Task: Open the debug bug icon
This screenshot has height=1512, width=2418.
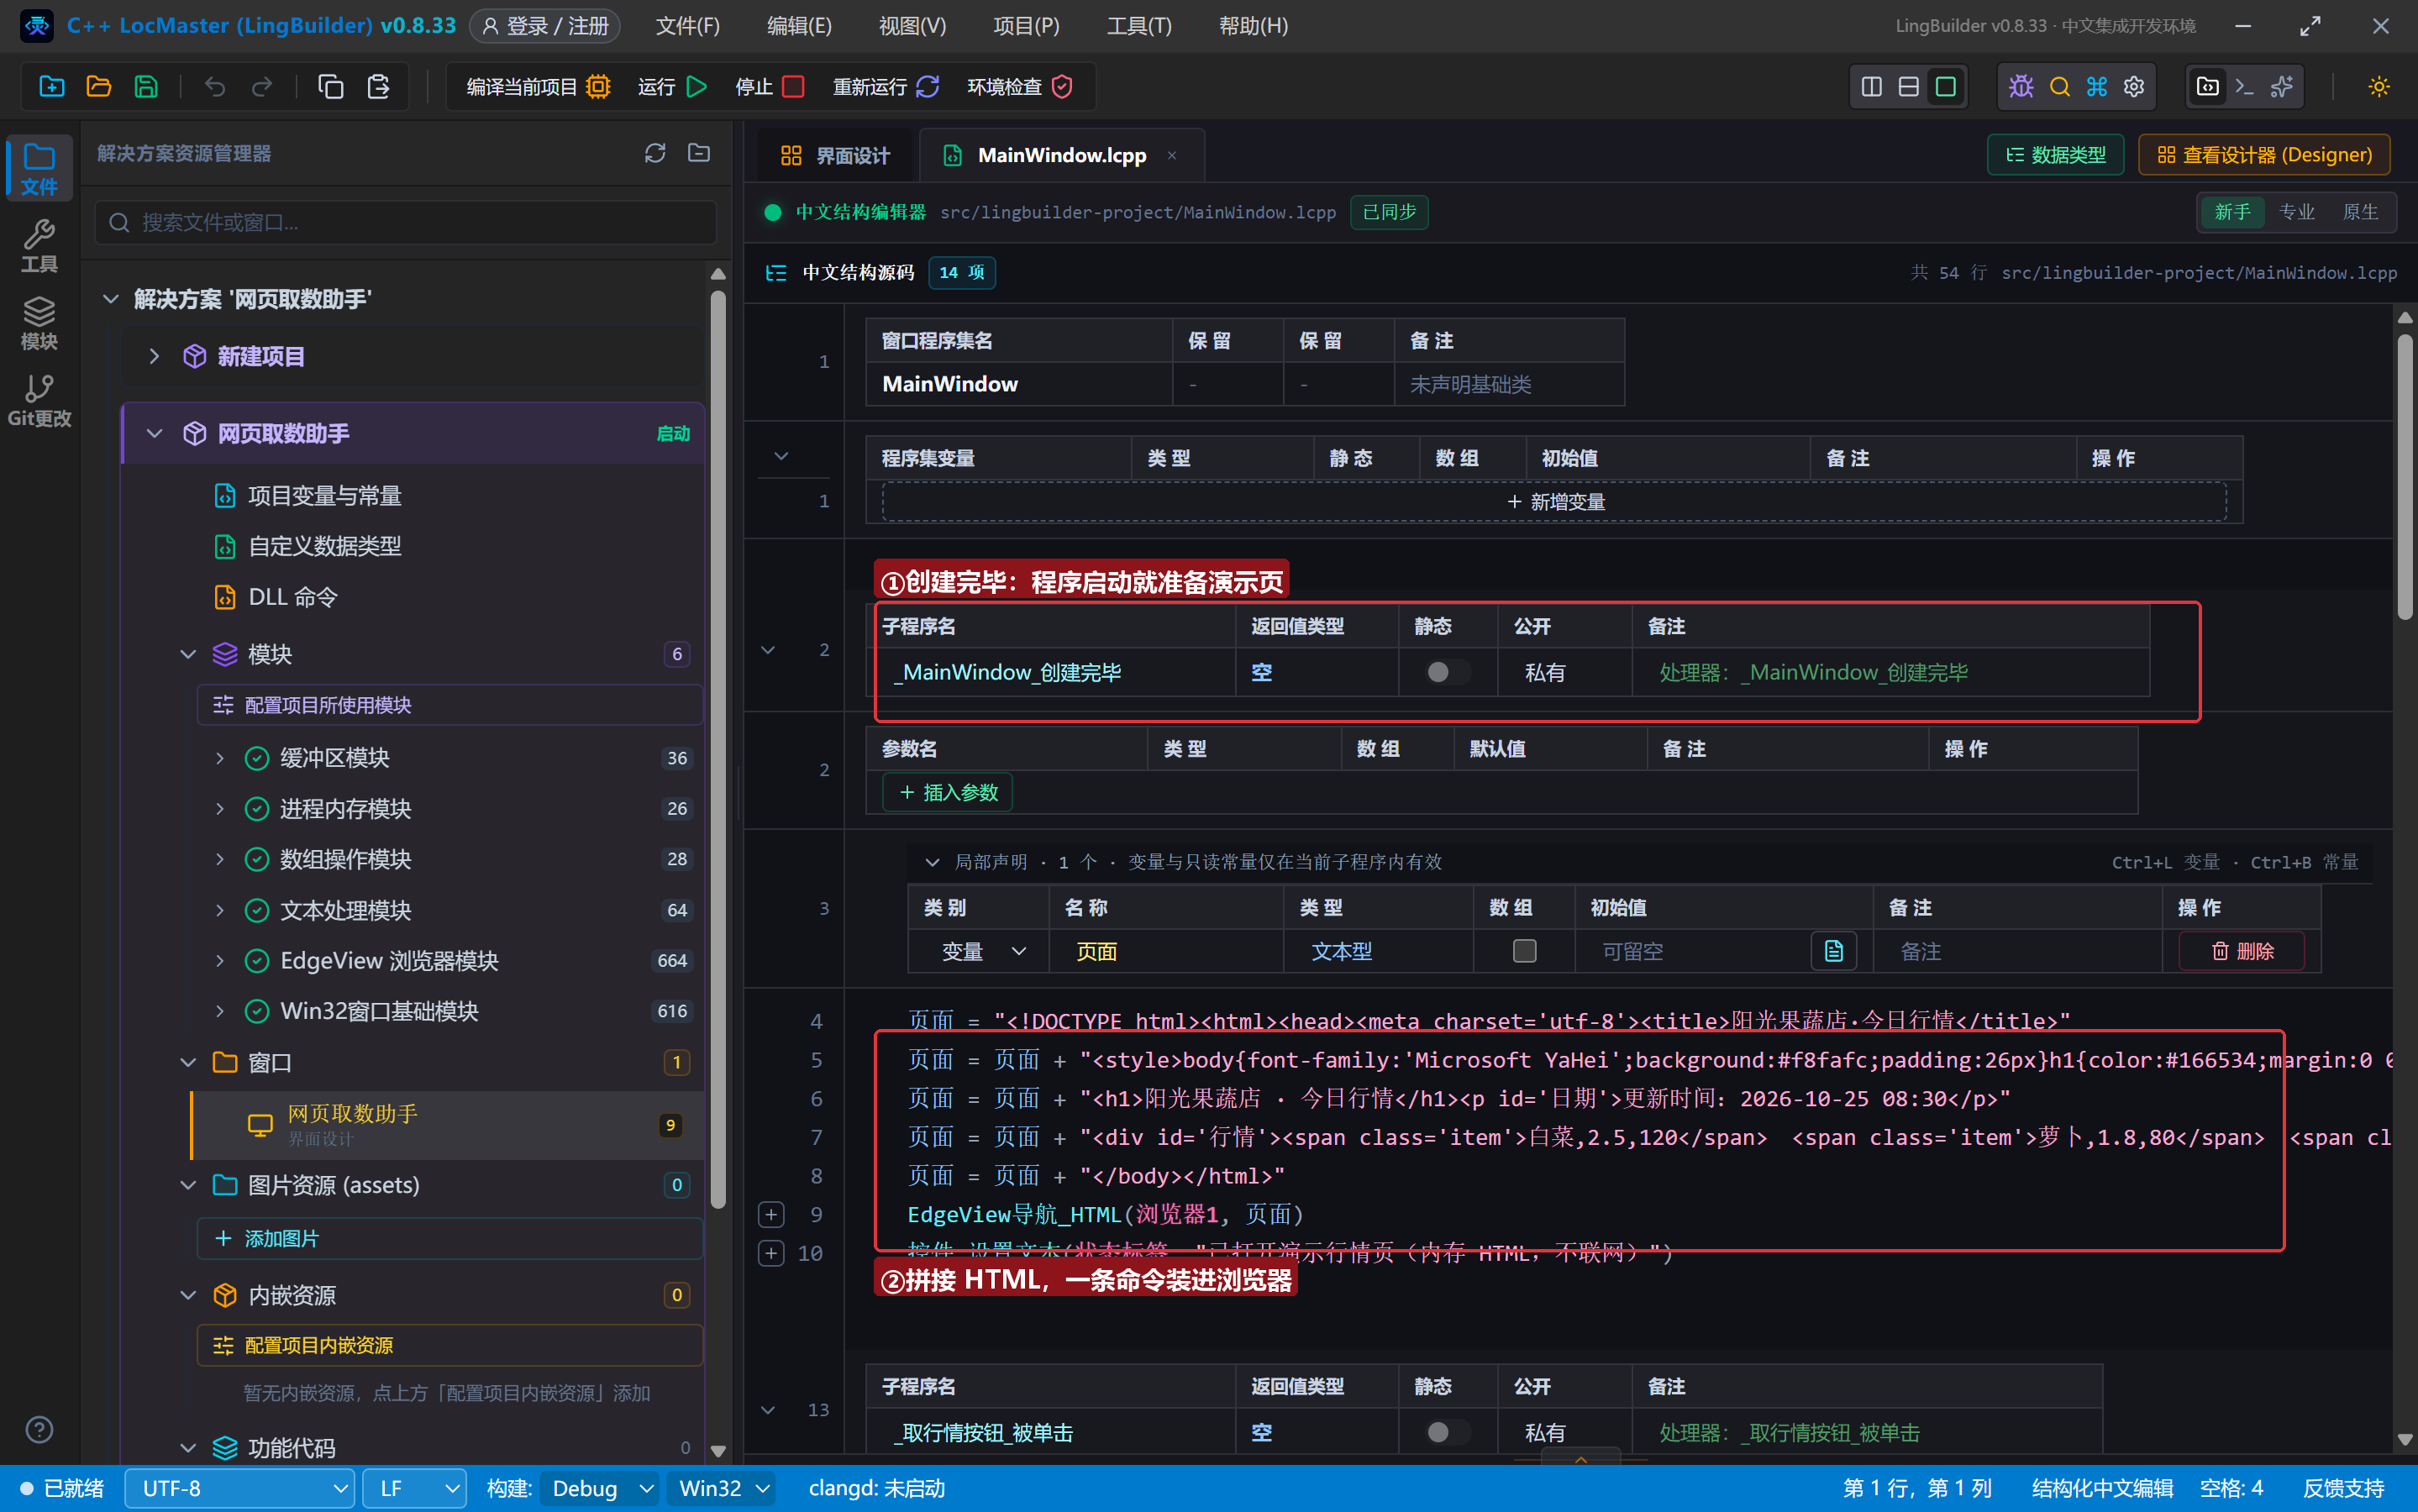Action: tap(2021, 87)
